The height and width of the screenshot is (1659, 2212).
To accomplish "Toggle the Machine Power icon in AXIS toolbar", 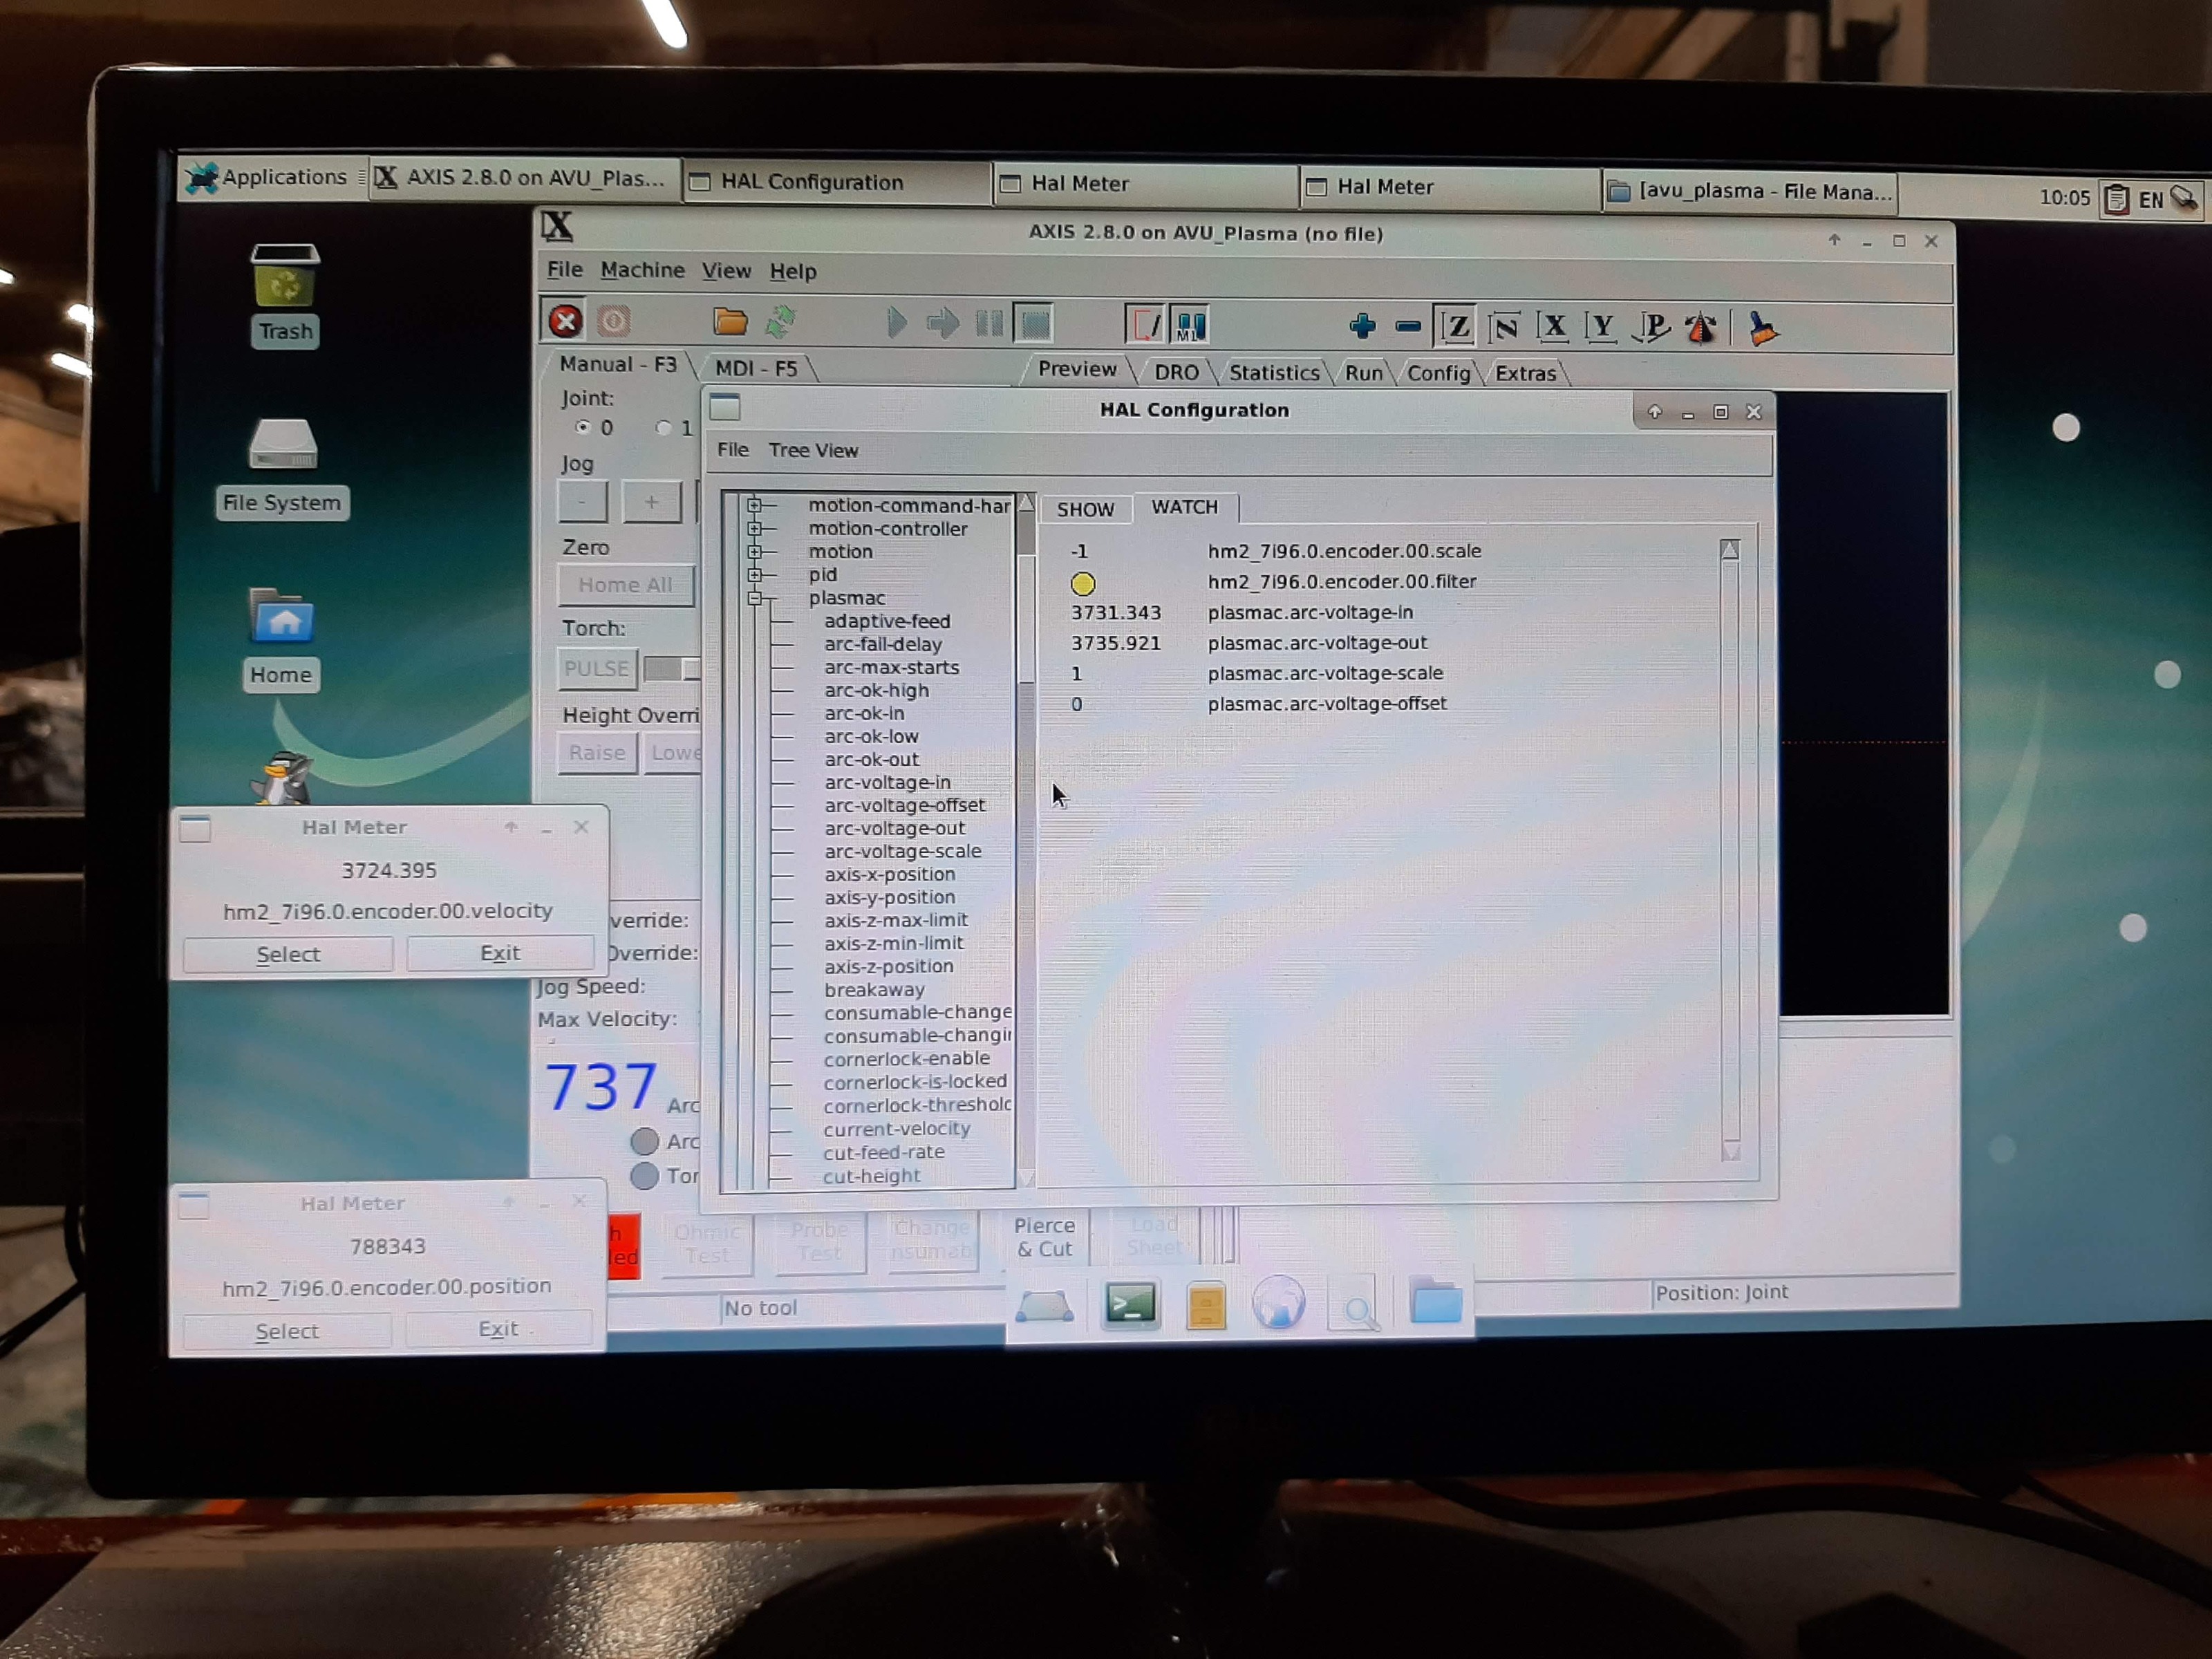I will [613, 321].
